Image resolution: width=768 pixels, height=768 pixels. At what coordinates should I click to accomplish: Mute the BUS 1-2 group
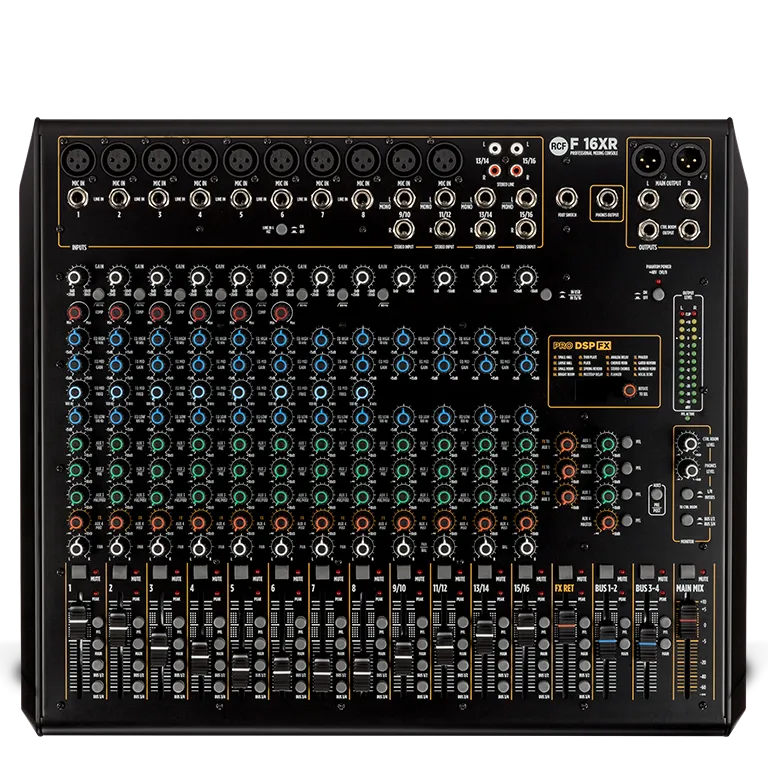[x=606, y=572]
